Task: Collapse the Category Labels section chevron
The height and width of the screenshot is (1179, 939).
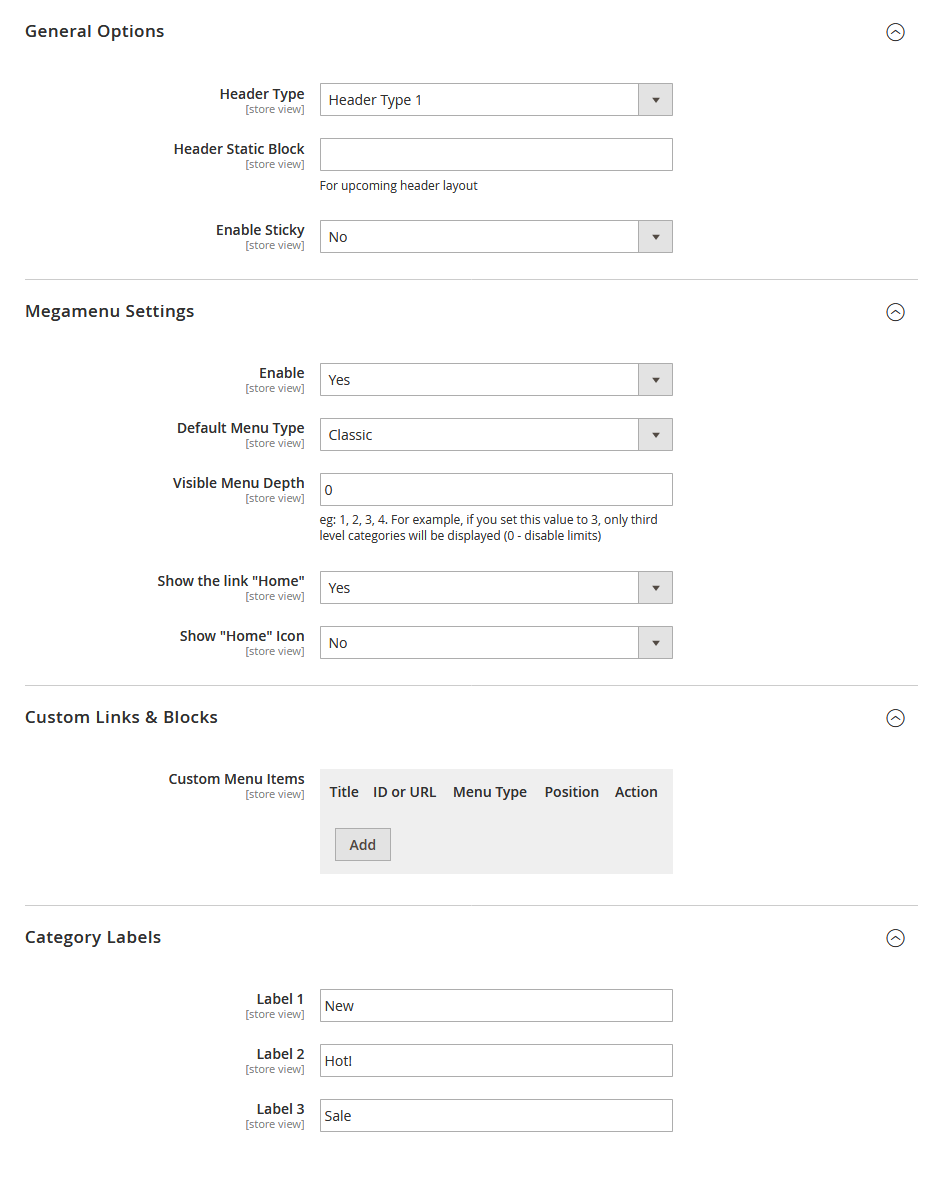Action: pyautogui.click(x=895, y=938)
